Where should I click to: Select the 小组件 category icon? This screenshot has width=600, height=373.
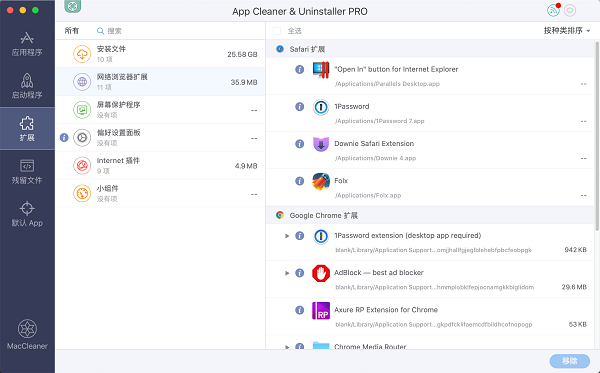[x=82, y=194]
